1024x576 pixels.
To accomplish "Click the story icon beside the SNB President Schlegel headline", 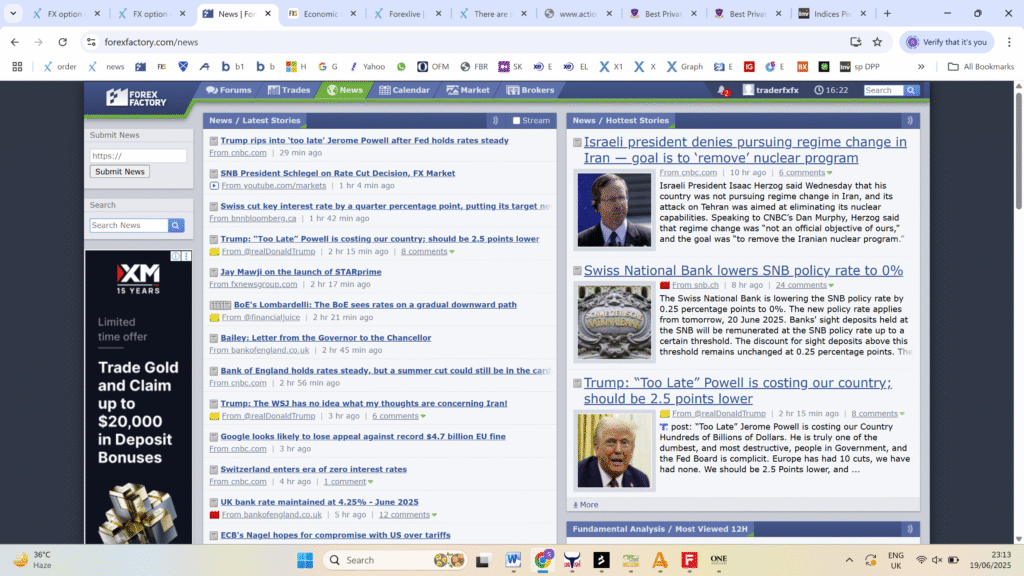I will pos(214,174).
